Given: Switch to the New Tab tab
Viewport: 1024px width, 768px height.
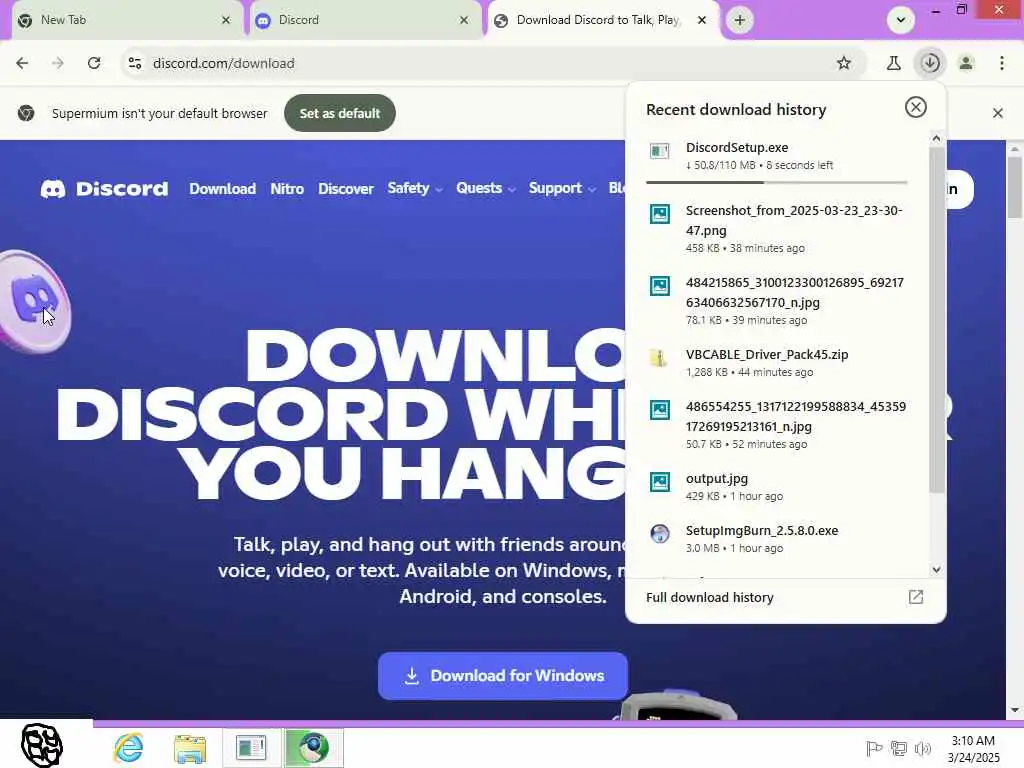Looking at the screenshot, I should [x=124, y=20].
